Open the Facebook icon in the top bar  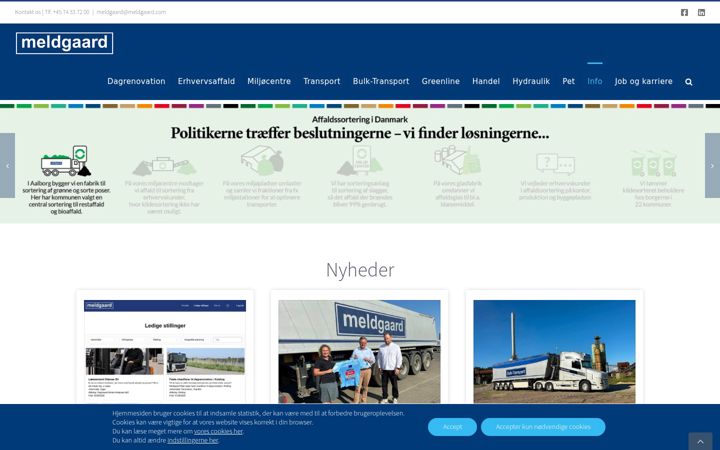[684, 12]
